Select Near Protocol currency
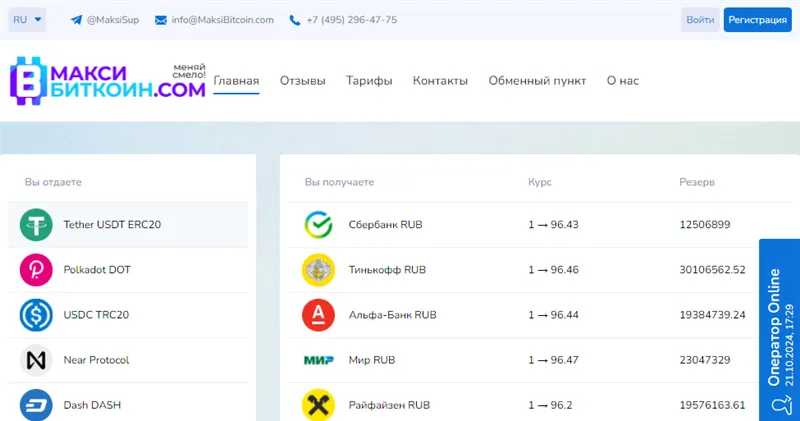The image size is (800, 421). click(128, 360)
